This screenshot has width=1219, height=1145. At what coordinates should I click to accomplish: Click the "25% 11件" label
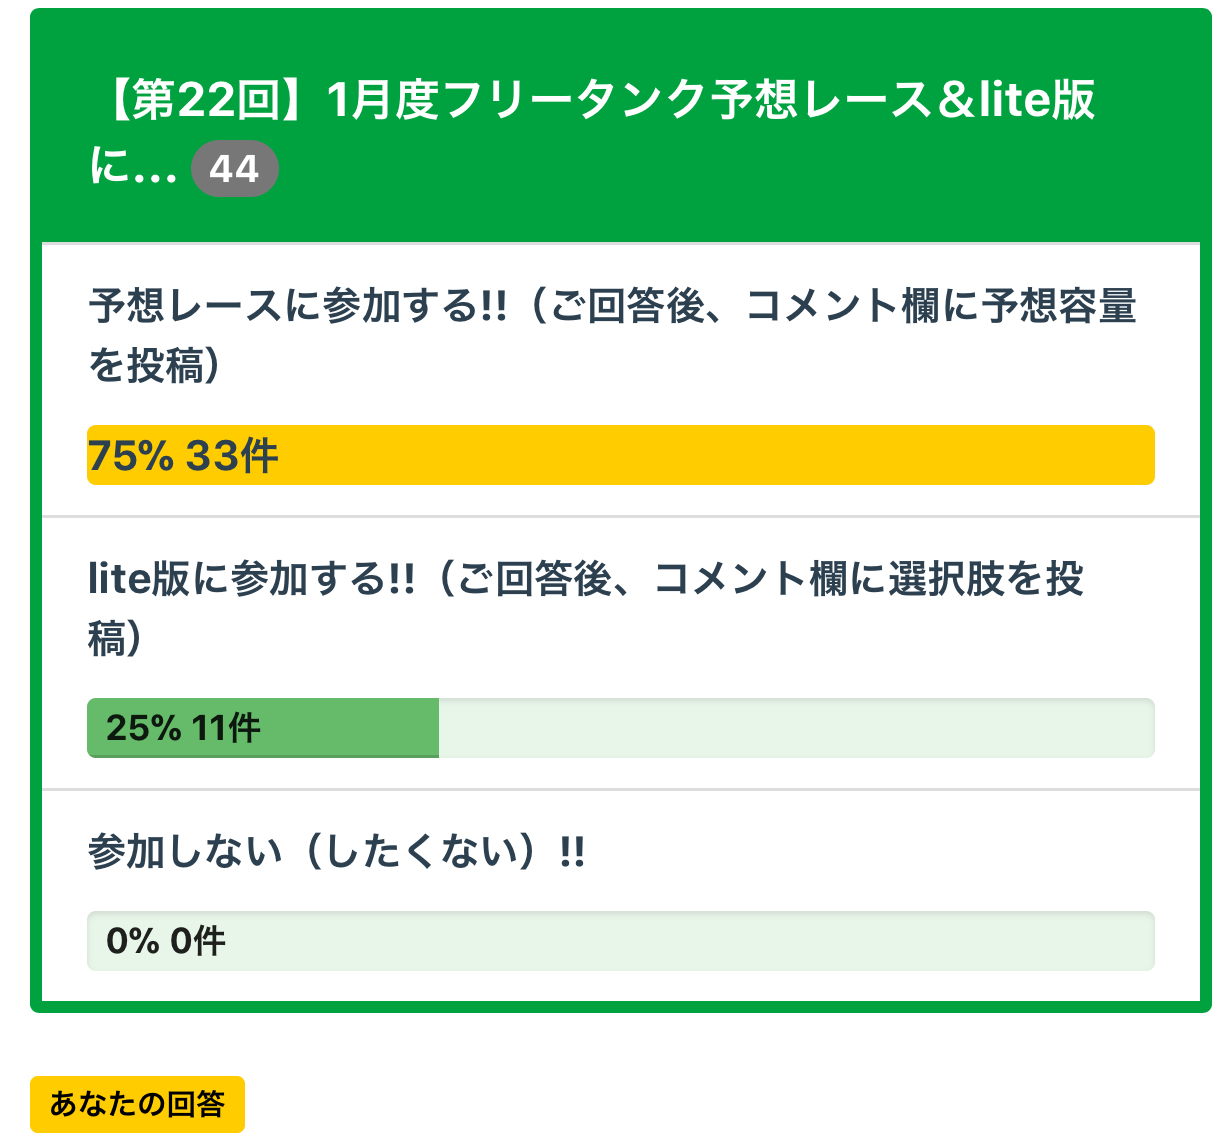tap(184, 728)
